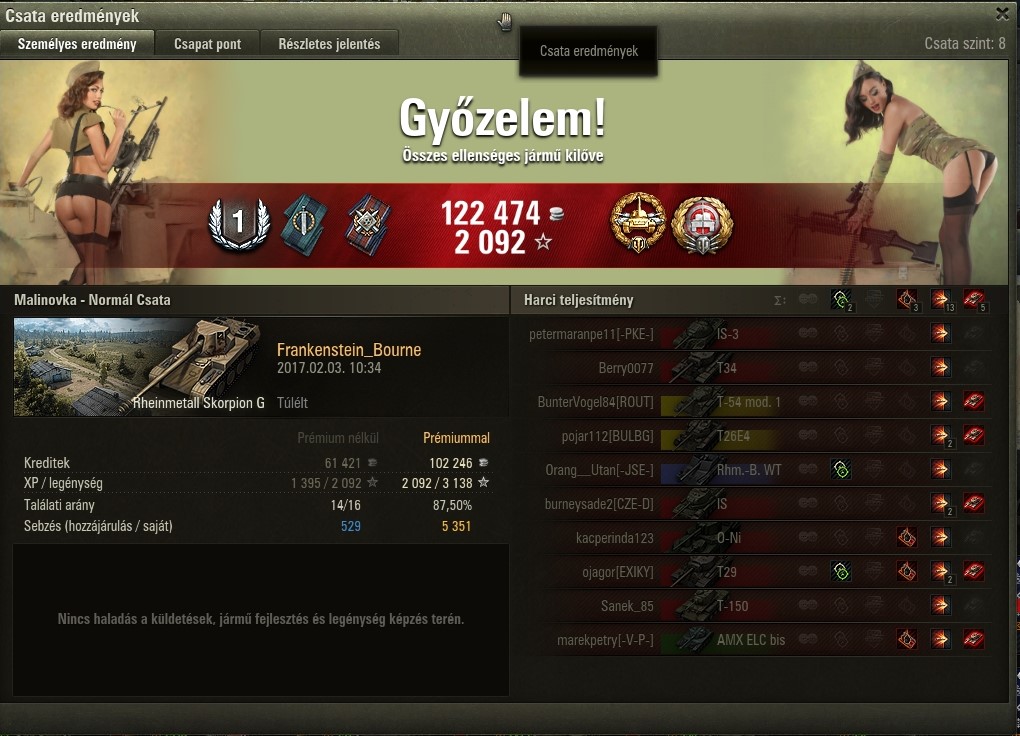Close the Csata eredmények window
Screen dimensions: 1020x736
[x=1002, y=14]
